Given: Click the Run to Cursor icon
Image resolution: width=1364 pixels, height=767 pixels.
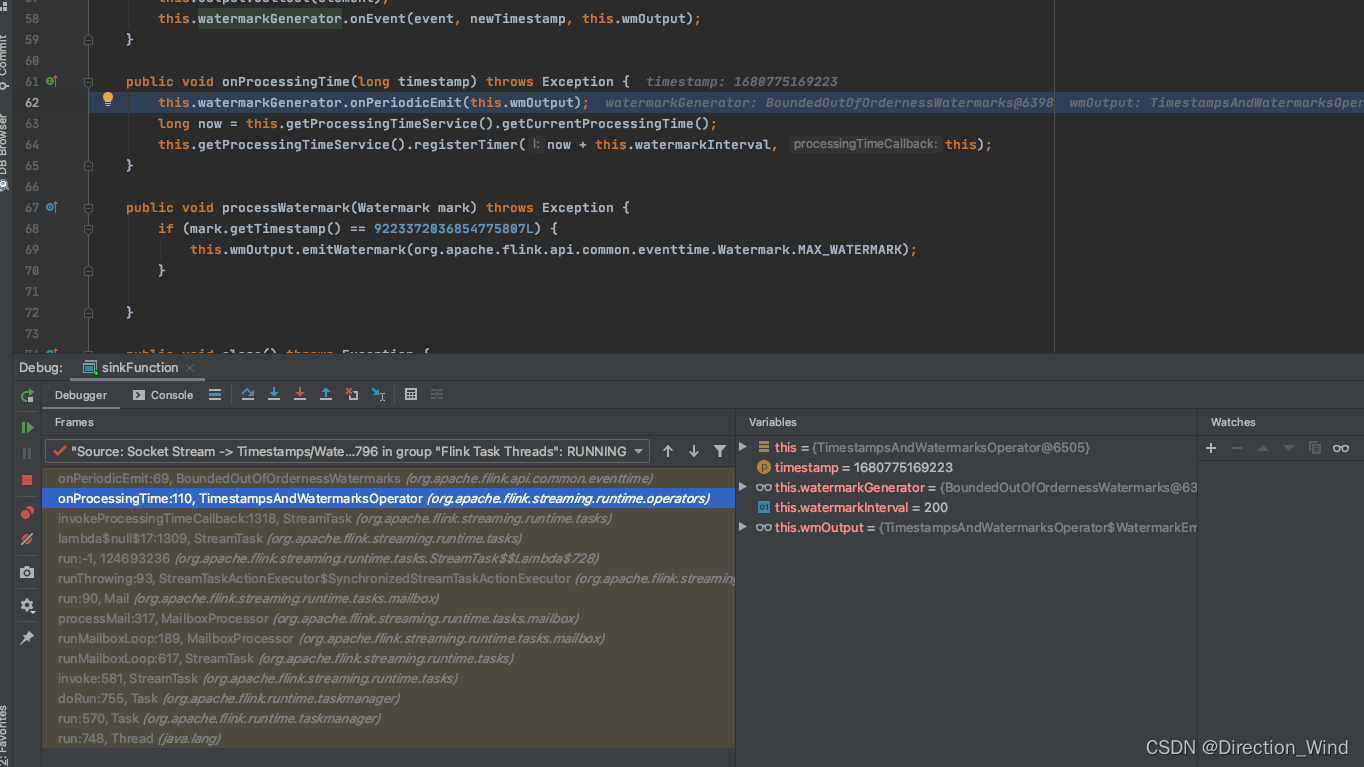Looking at the screenshot, I should [378, 395].
